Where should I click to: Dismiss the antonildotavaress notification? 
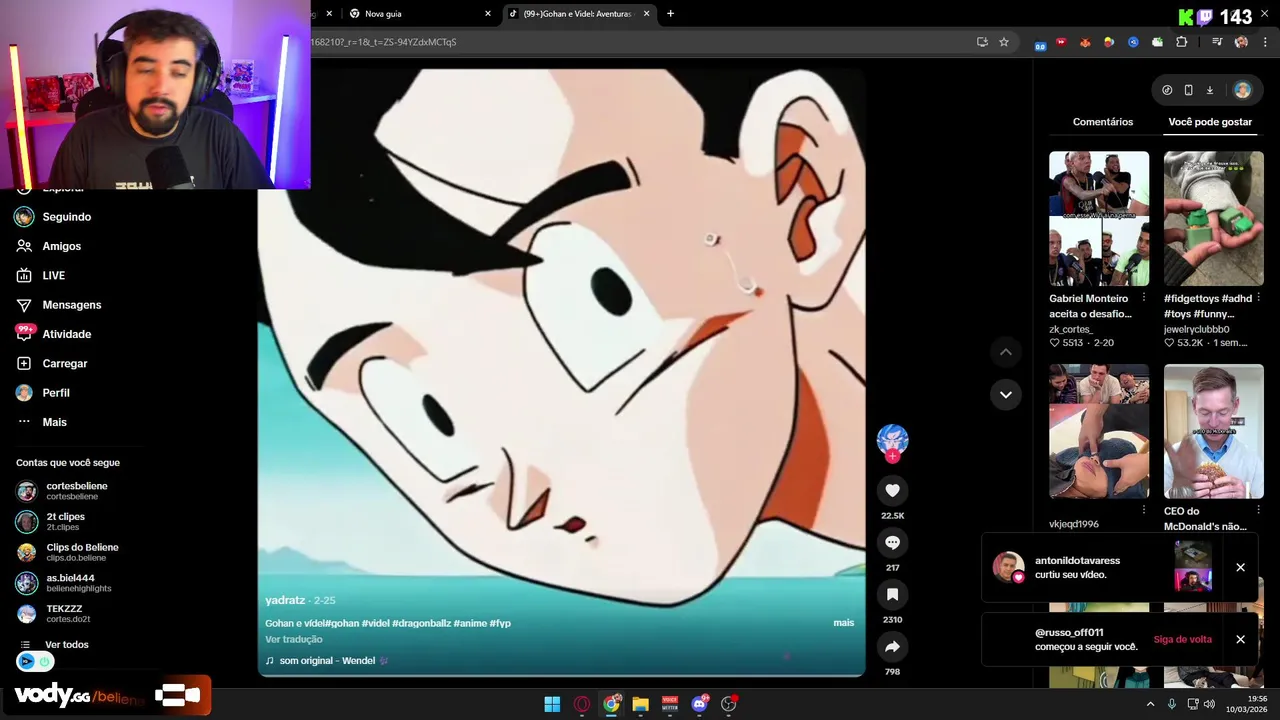coord(1240,567)
